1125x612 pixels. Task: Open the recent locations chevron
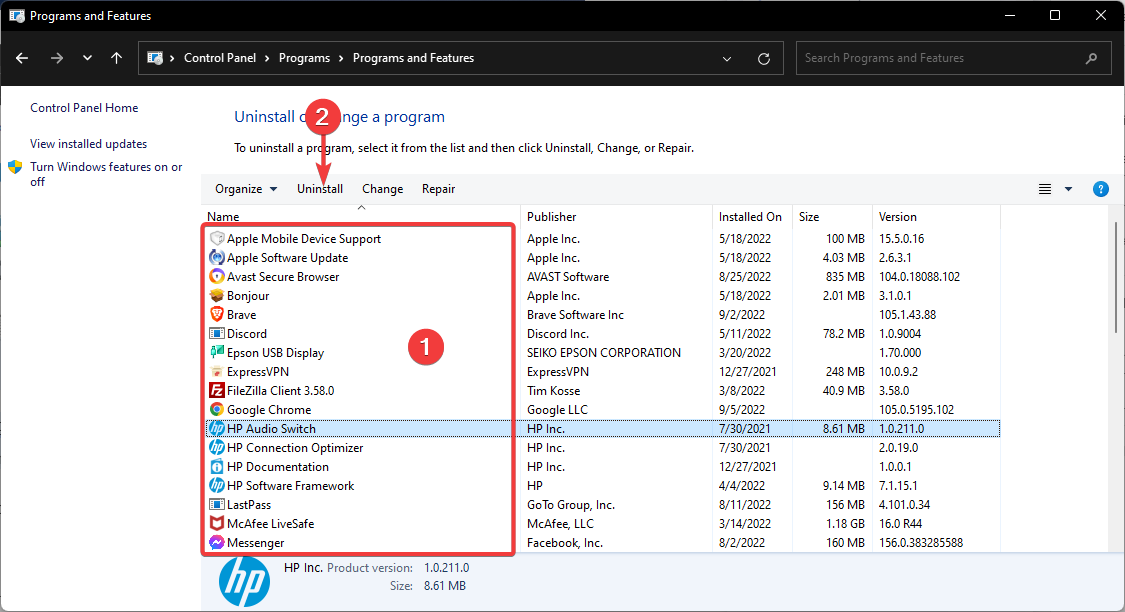pyautogui.click(x=87, y=58)
